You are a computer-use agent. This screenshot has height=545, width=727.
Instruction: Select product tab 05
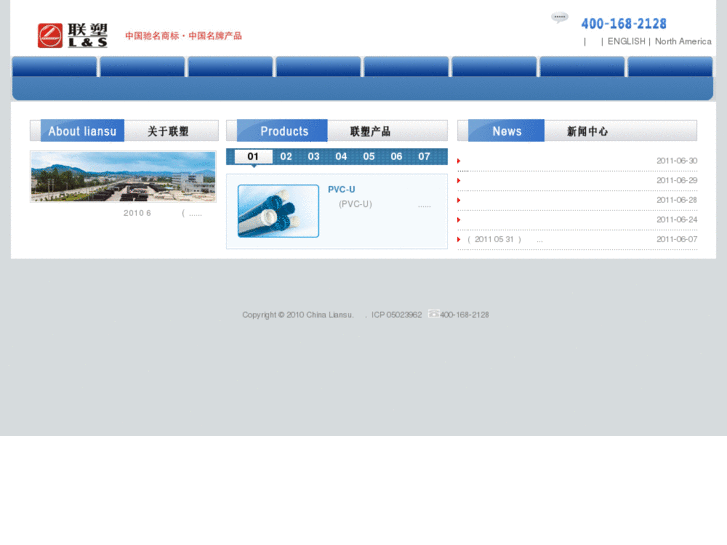tap(369, 156)
